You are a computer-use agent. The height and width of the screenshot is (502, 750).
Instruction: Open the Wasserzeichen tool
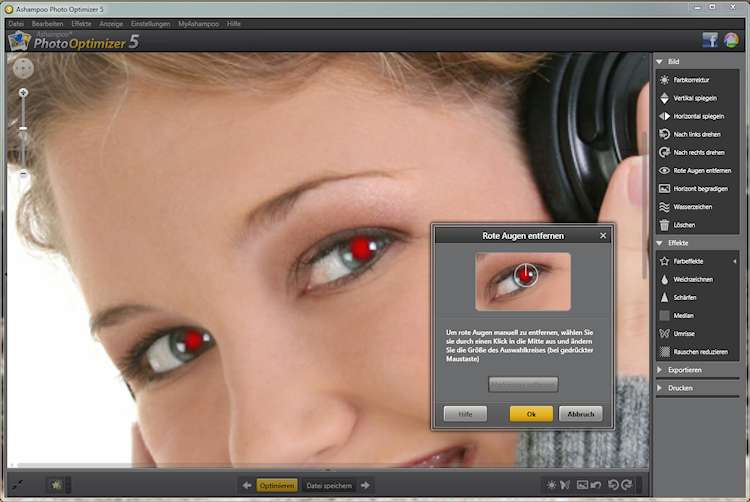665,206
